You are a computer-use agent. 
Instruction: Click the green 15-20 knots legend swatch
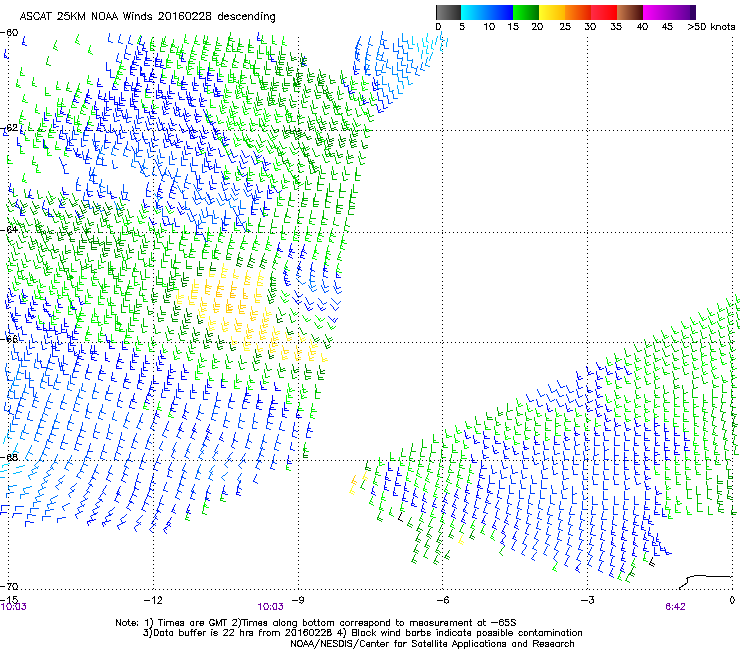pos(526,12)
